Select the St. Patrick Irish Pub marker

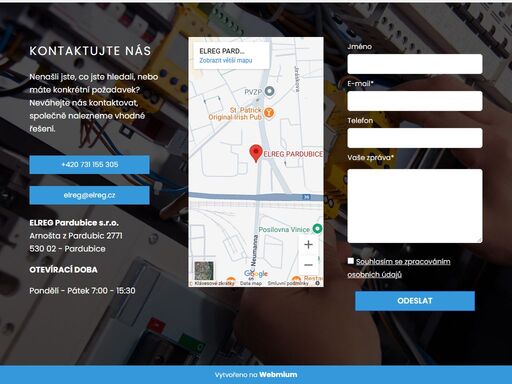point(269,113)
